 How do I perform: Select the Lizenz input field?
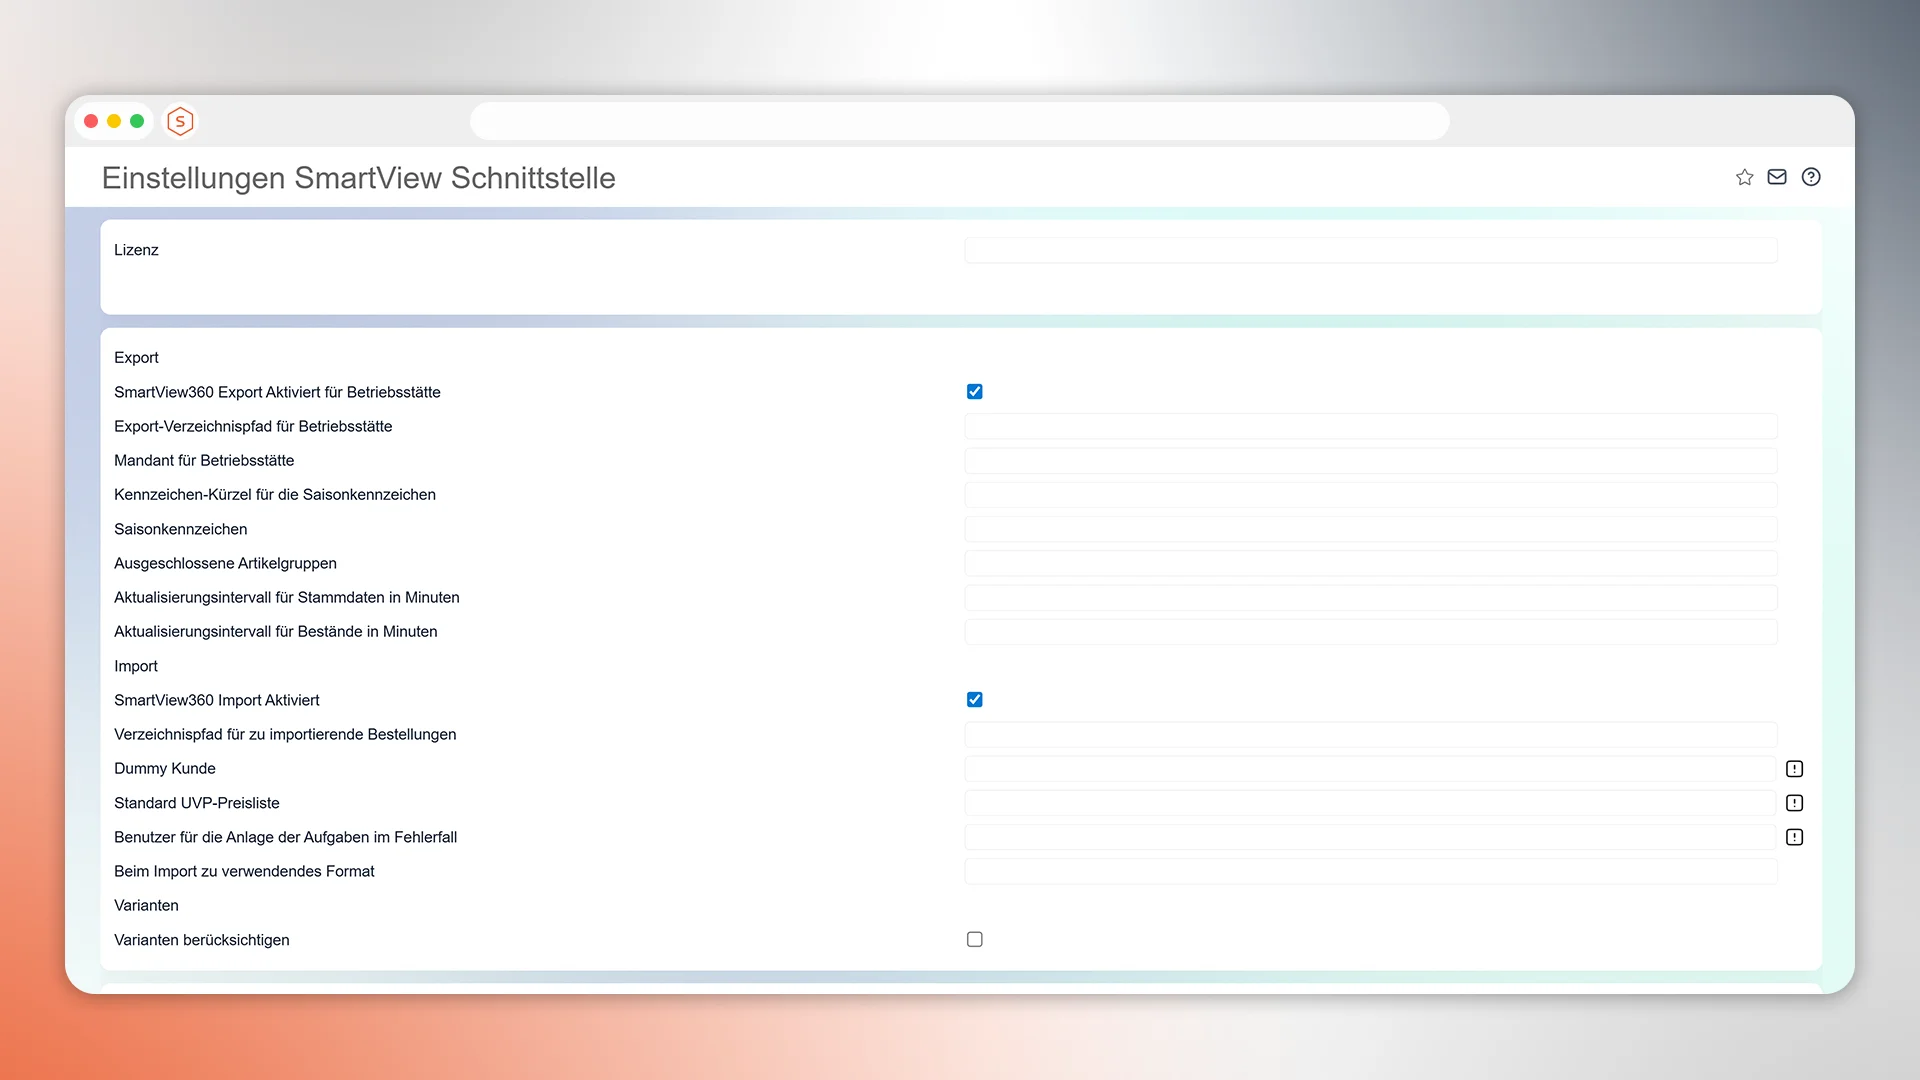pyautogui.click(x=1371, y=250)
